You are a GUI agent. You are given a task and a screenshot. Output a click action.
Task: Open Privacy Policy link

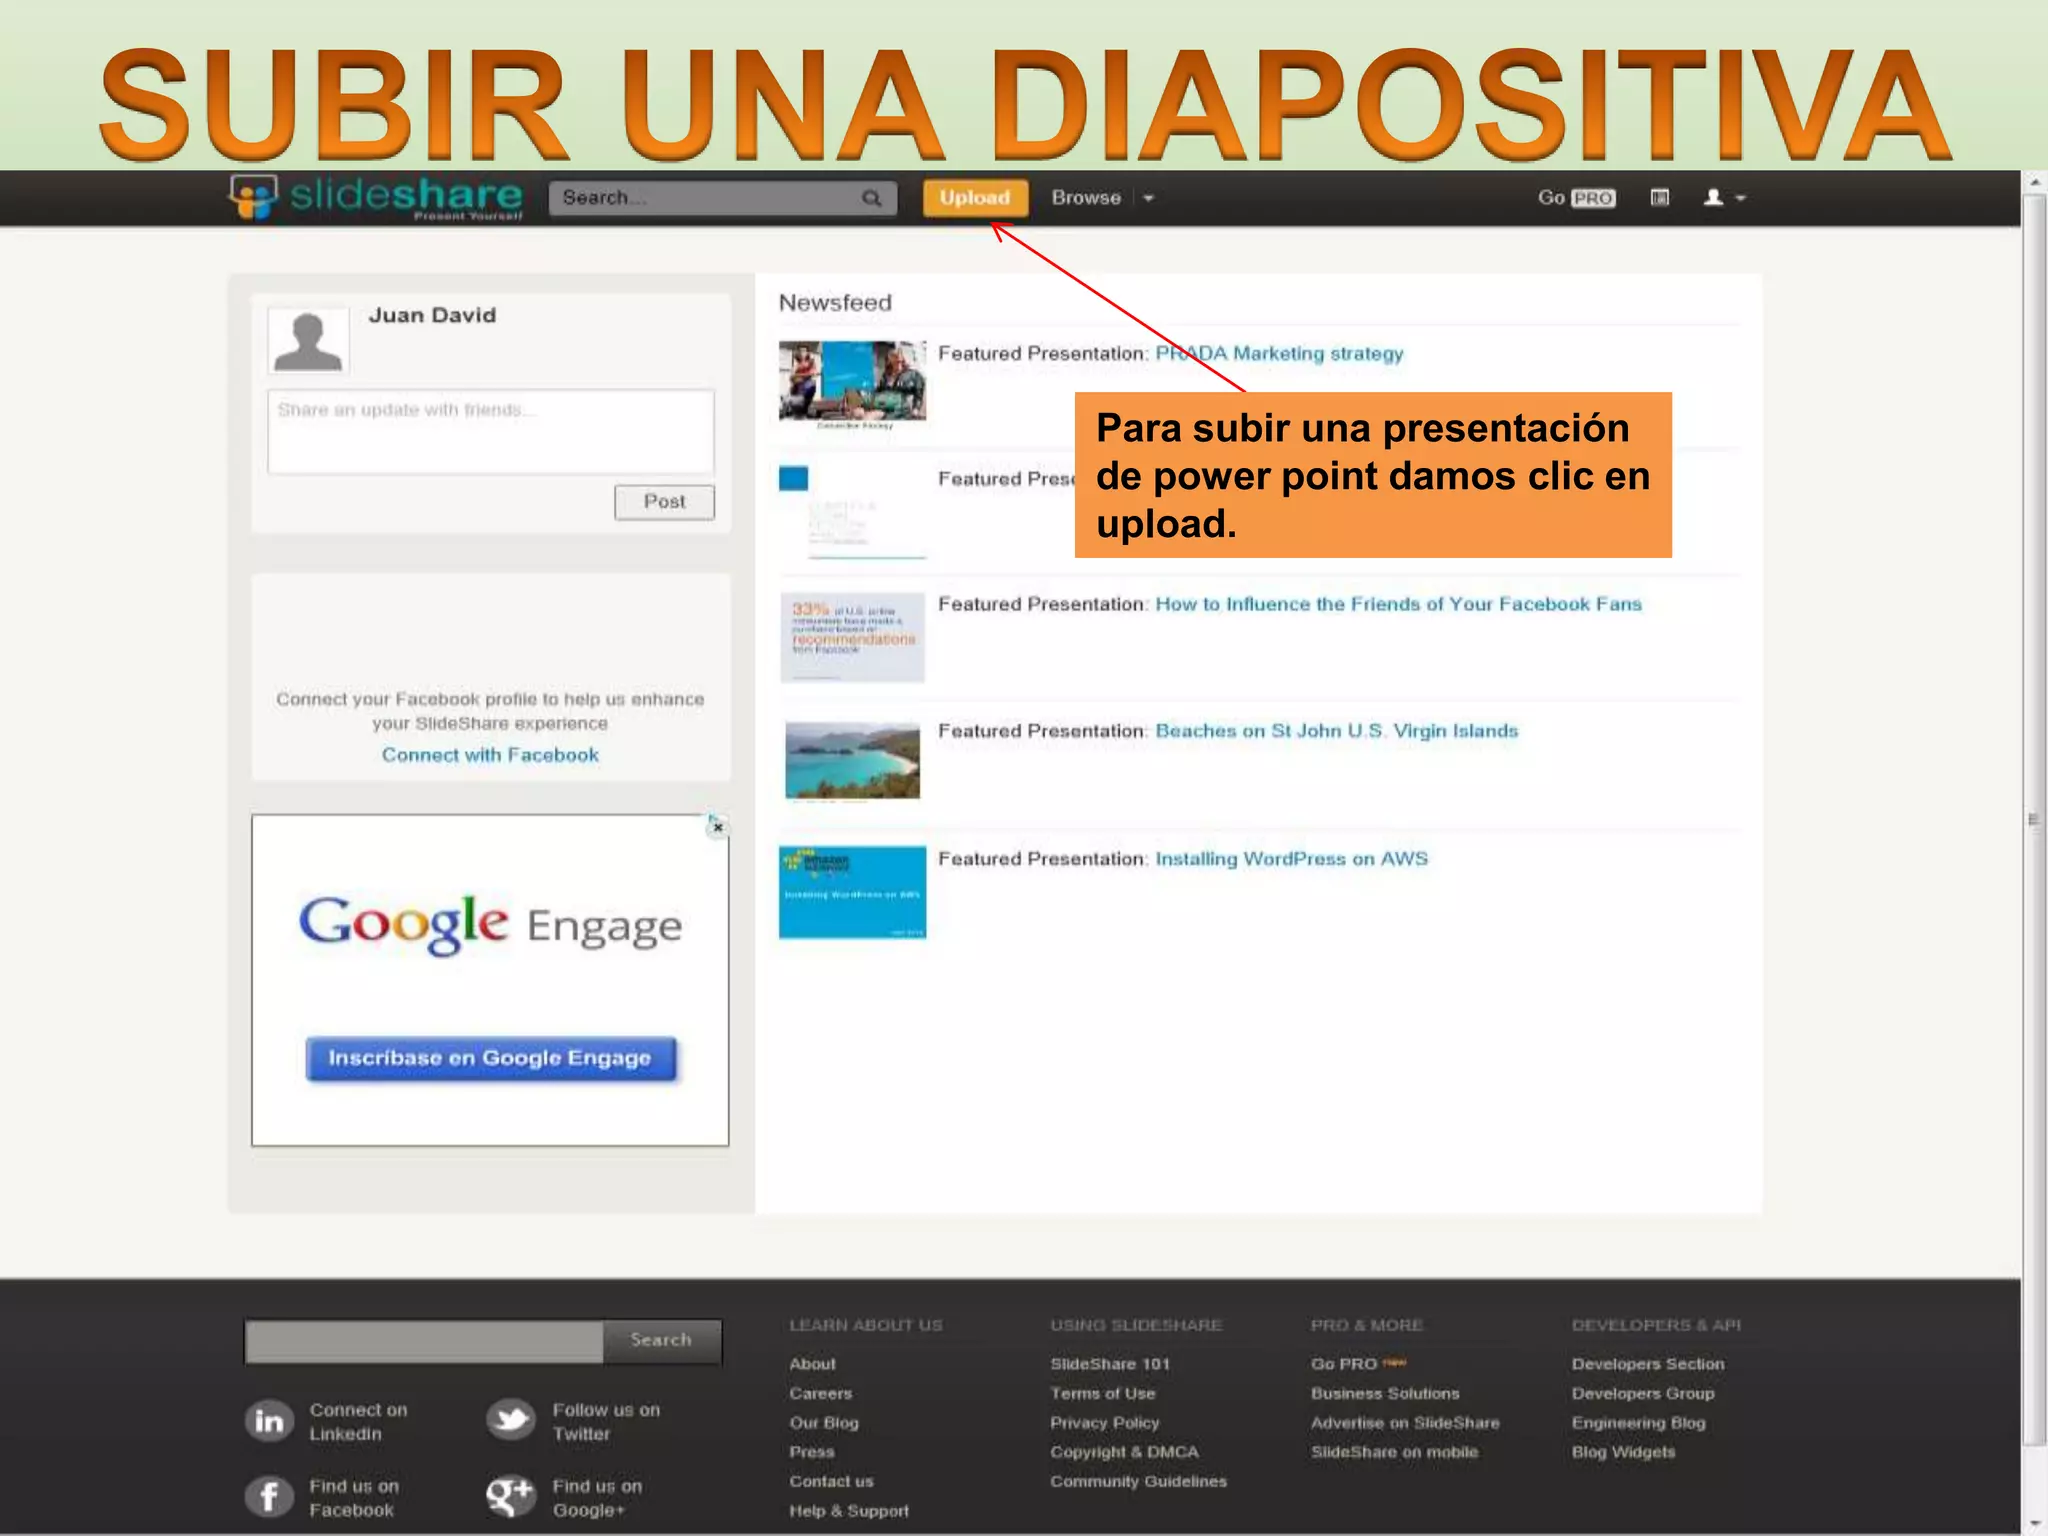(1105, 1422)
